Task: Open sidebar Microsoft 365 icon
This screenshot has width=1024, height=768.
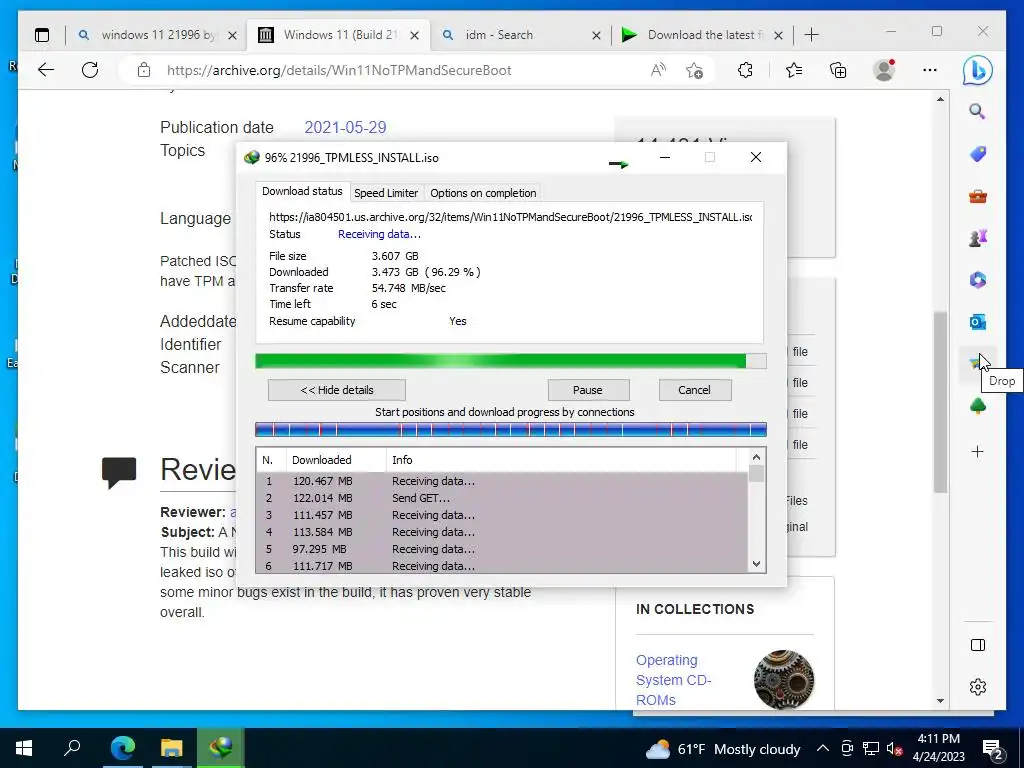Action: 978,280
